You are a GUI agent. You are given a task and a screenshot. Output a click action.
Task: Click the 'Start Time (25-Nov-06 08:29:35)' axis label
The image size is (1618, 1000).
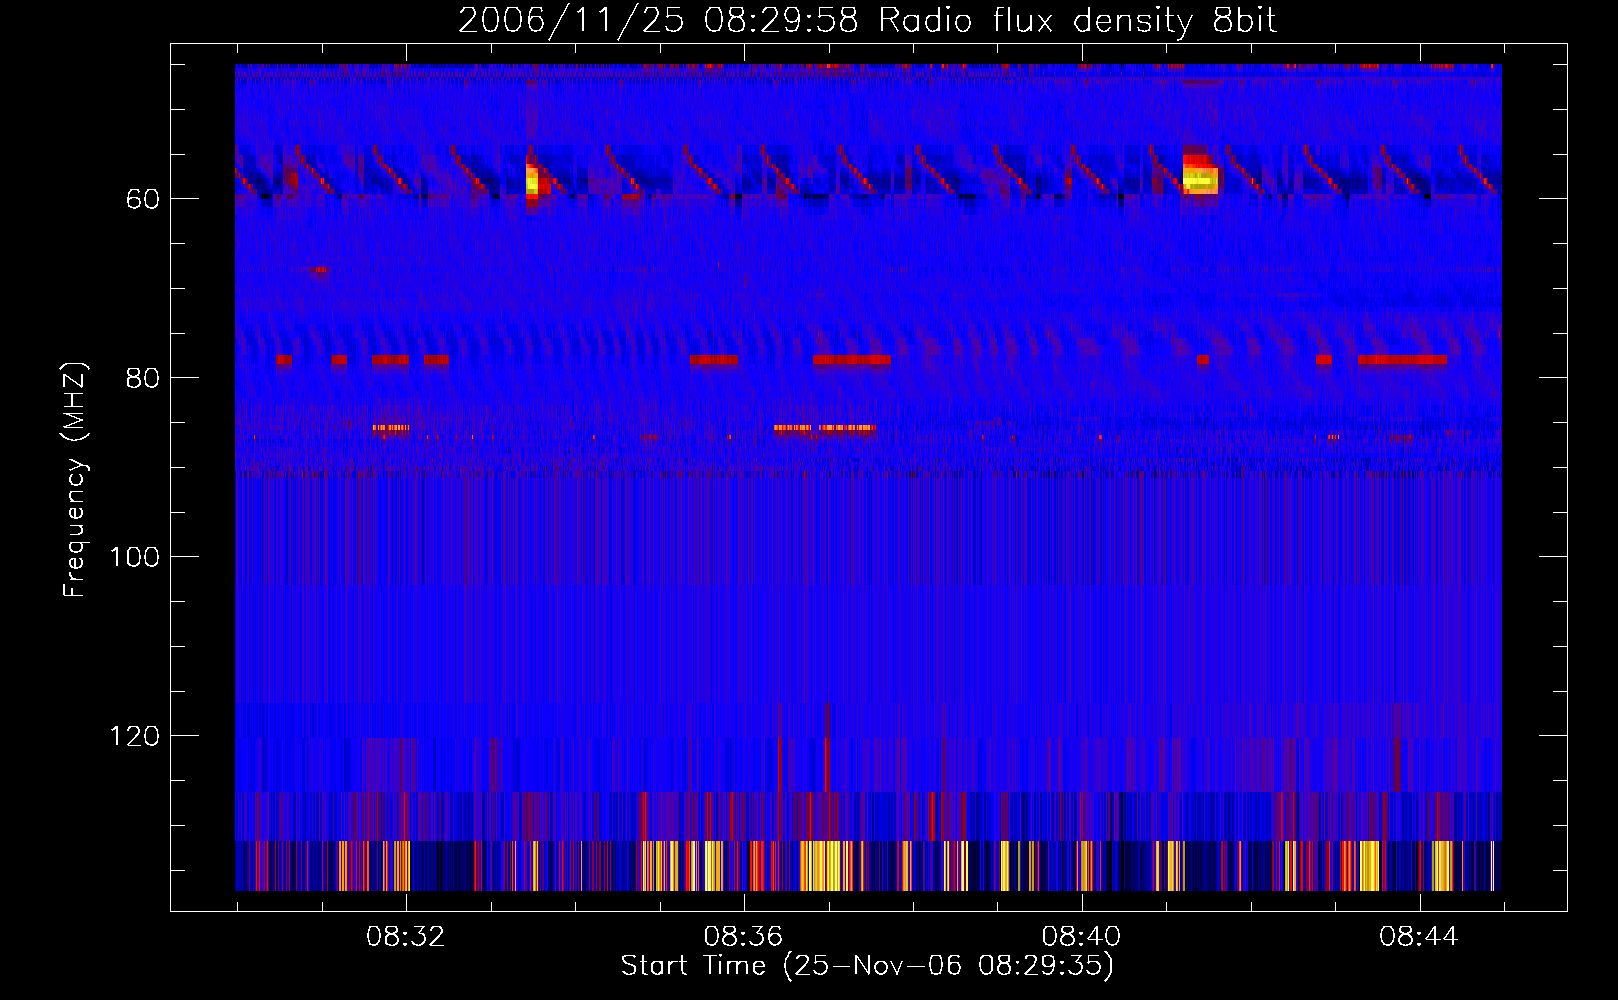(867, 966)
